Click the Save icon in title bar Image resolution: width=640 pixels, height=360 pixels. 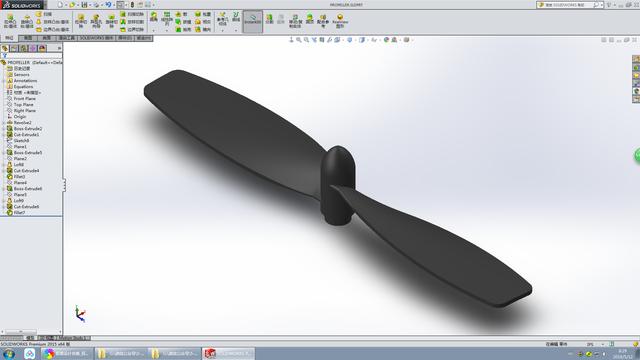pyautogui.click(x=84, y=5)
